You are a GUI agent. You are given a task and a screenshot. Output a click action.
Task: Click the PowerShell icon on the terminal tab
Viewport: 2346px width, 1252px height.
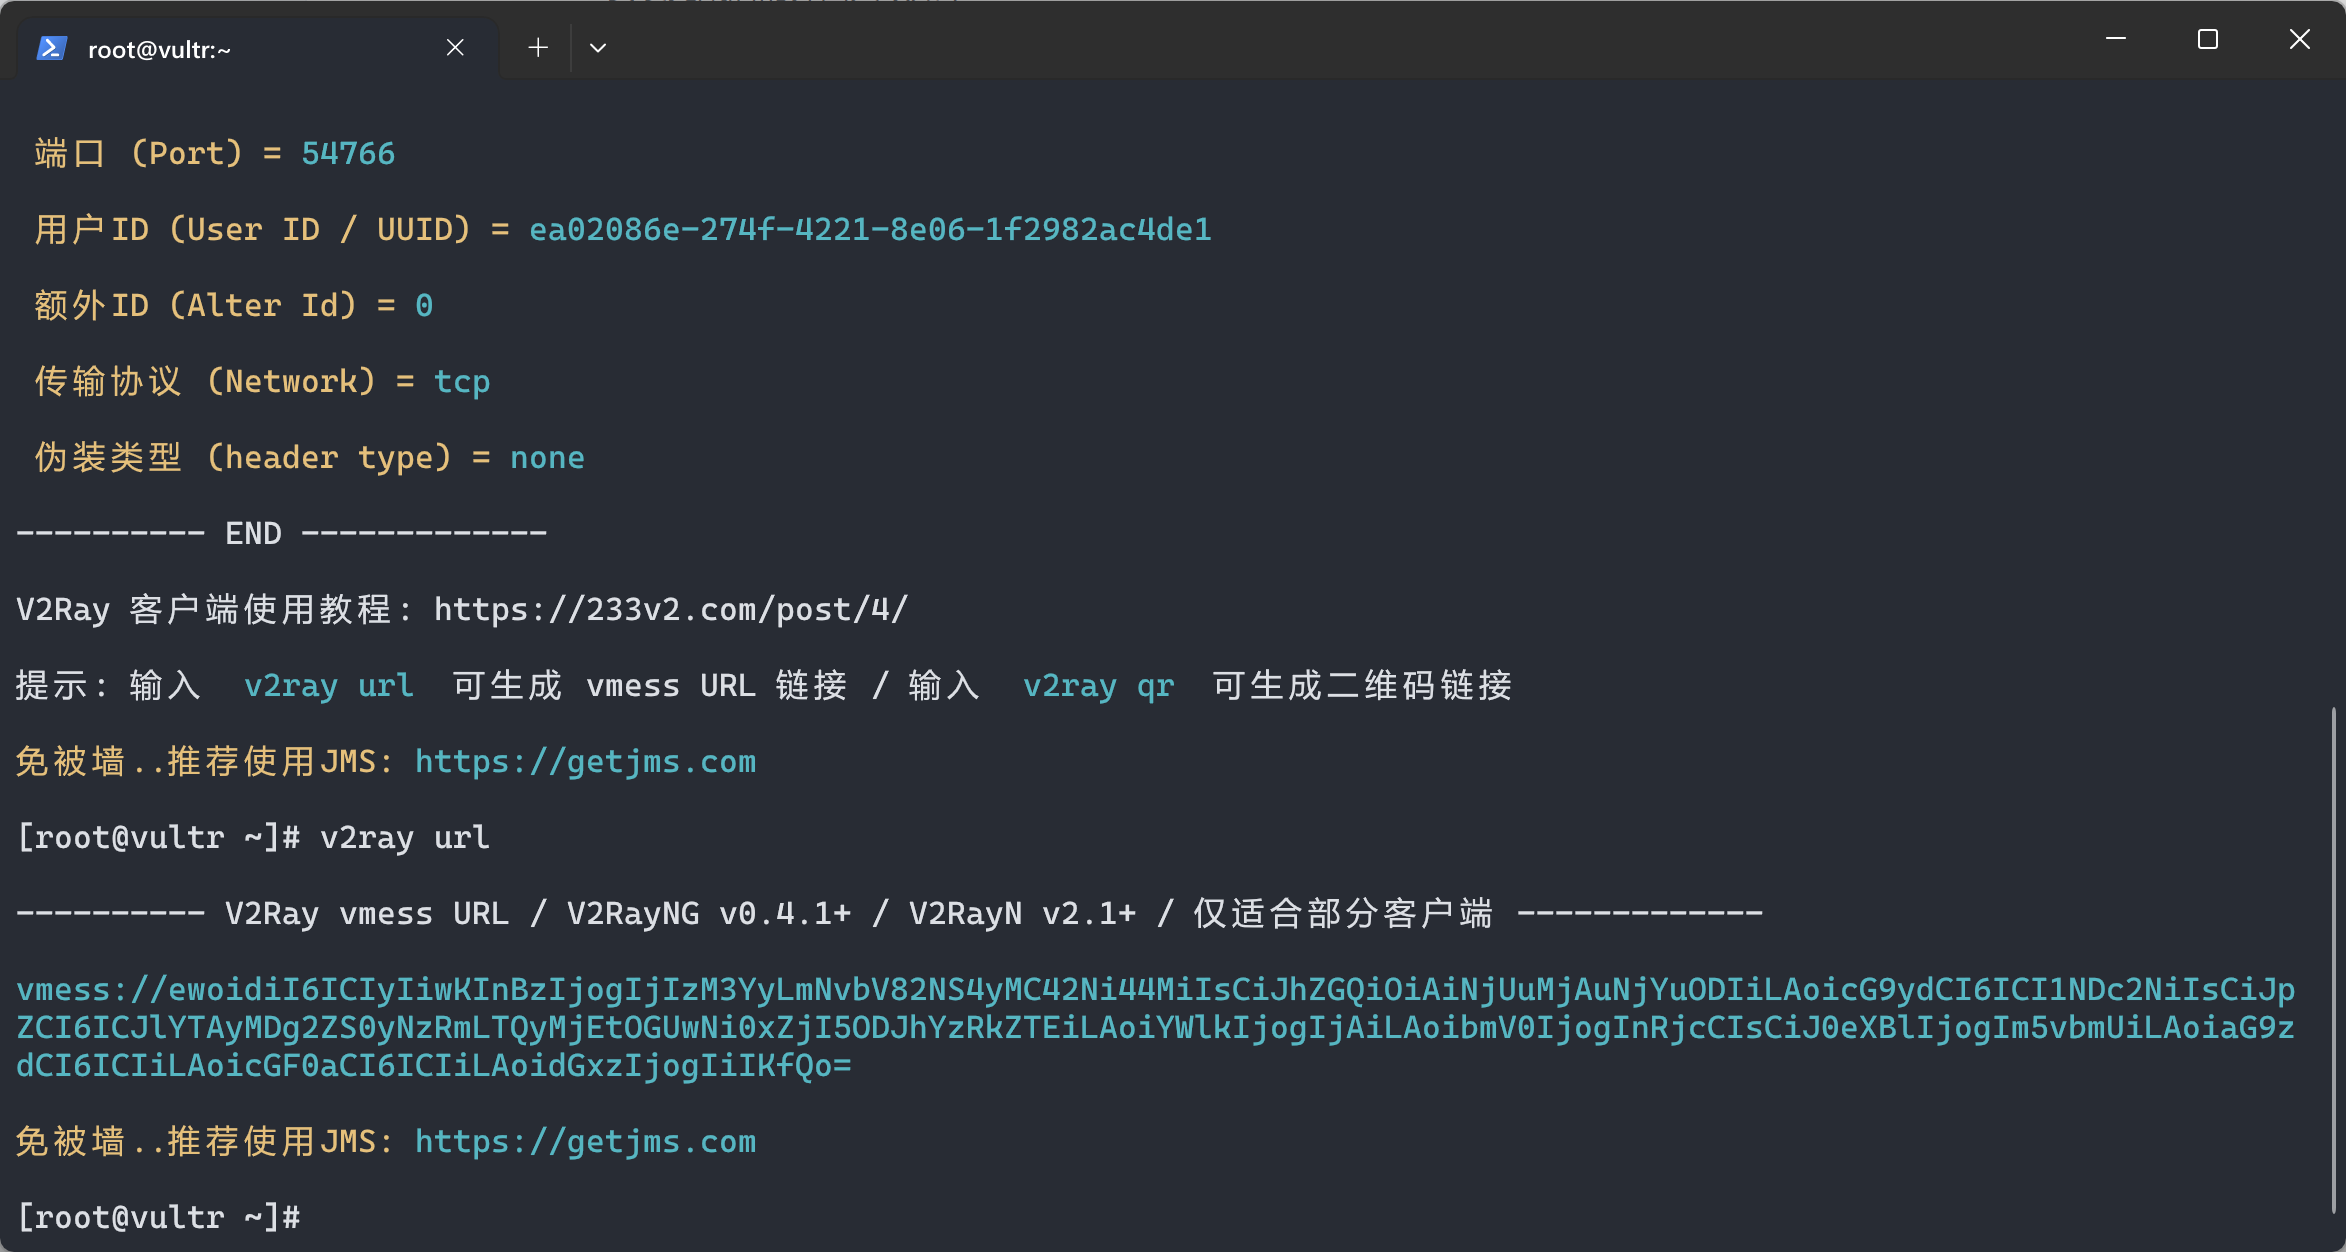click(51, 47)
